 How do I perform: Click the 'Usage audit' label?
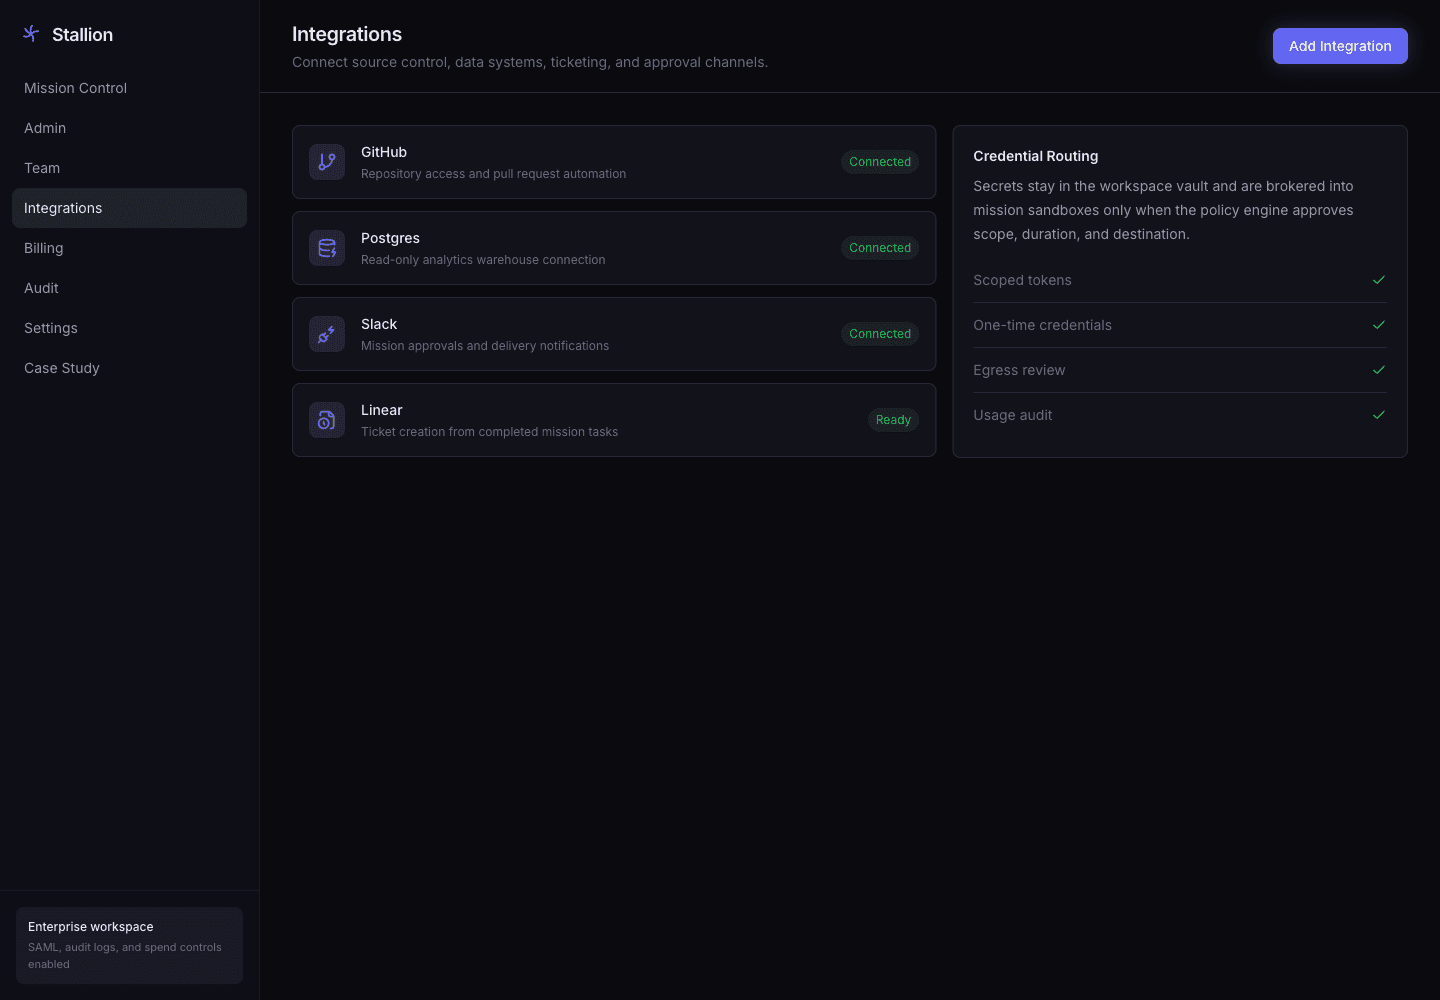(x=1013, y=415)
